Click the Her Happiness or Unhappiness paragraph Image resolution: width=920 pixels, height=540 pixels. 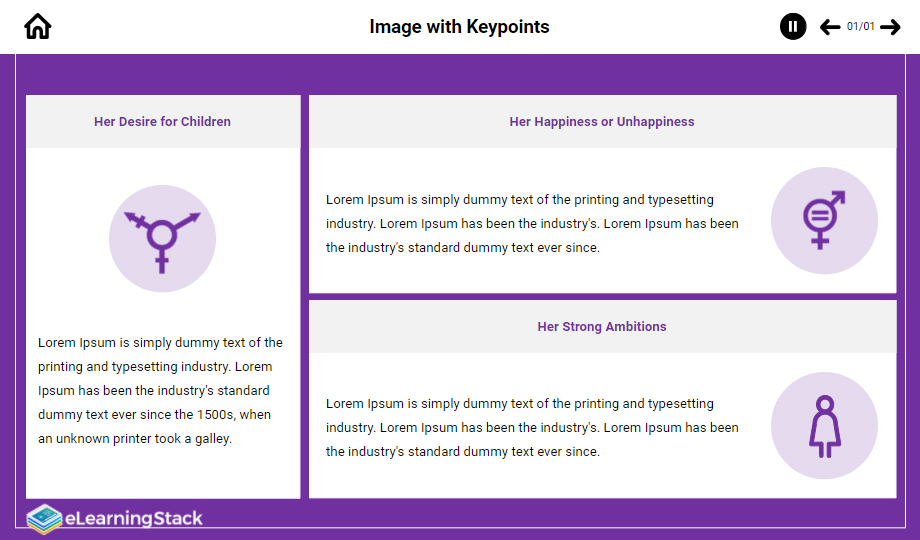pyautogui.click(x=532, y=223)
